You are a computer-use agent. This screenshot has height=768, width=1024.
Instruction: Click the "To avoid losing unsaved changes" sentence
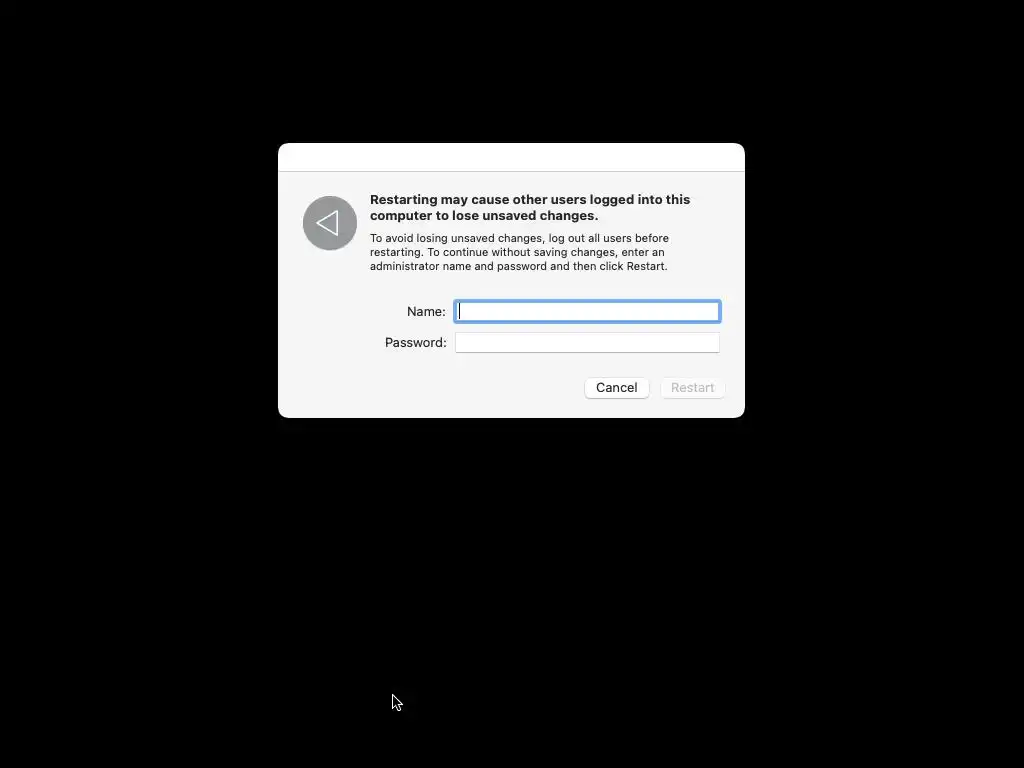(519, 238)
